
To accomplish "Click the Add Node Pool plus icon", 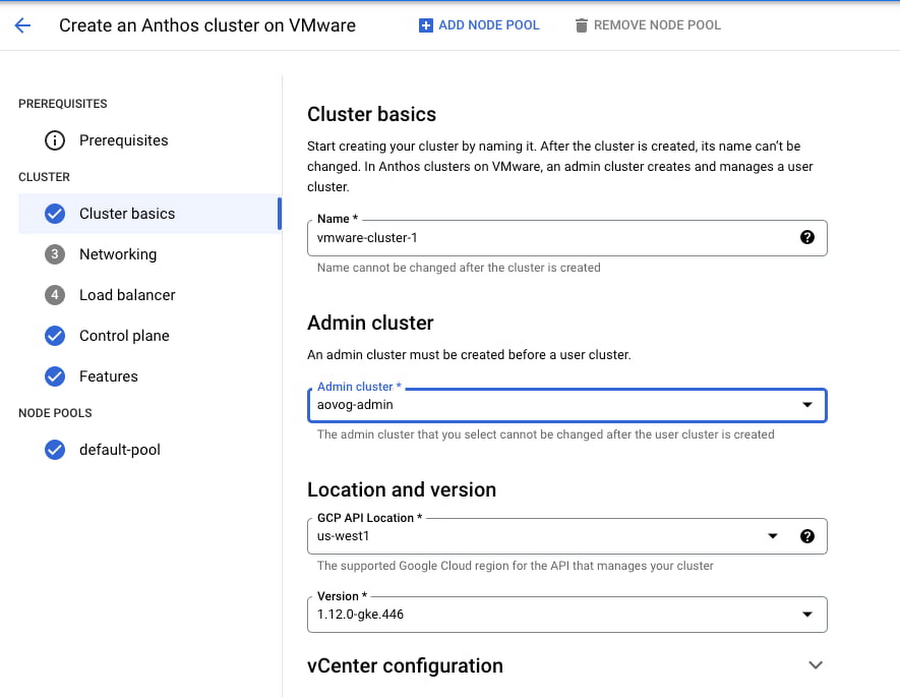I will point(425,26).
